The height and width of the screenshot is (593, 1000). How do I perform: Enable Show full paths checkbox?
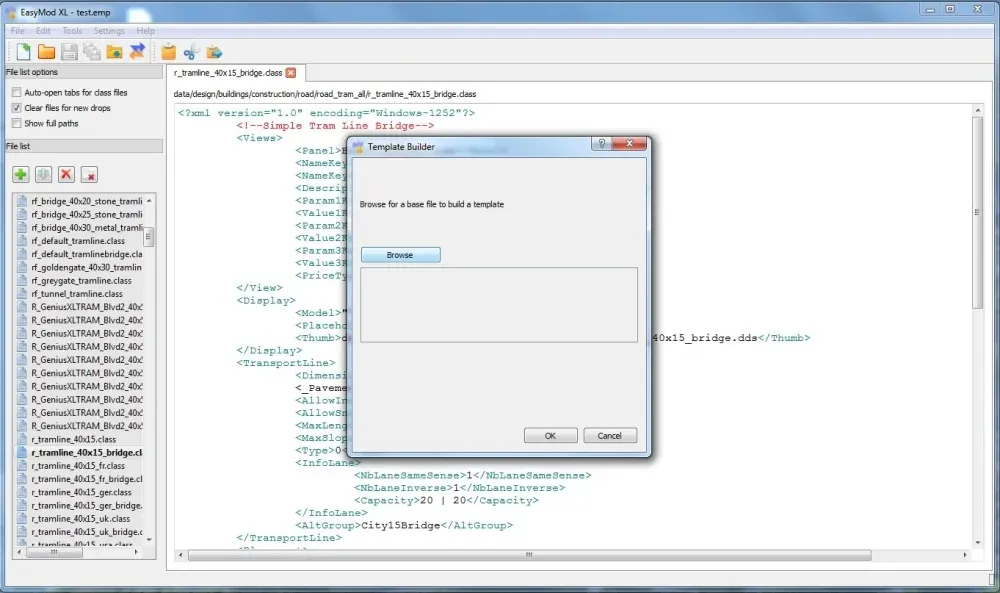click(x=16, y=124)
